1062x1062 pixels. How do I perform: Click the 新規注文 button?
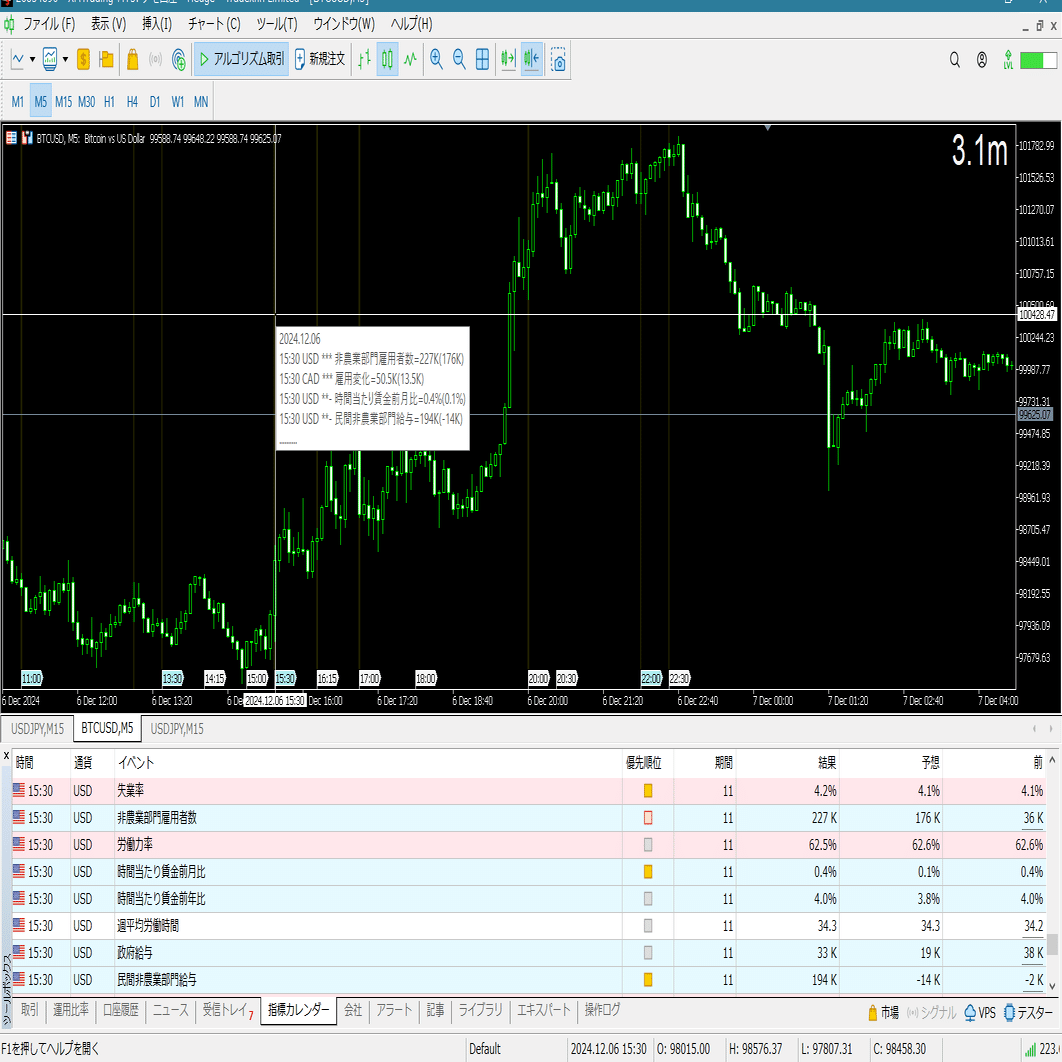(x=320, y=59)
